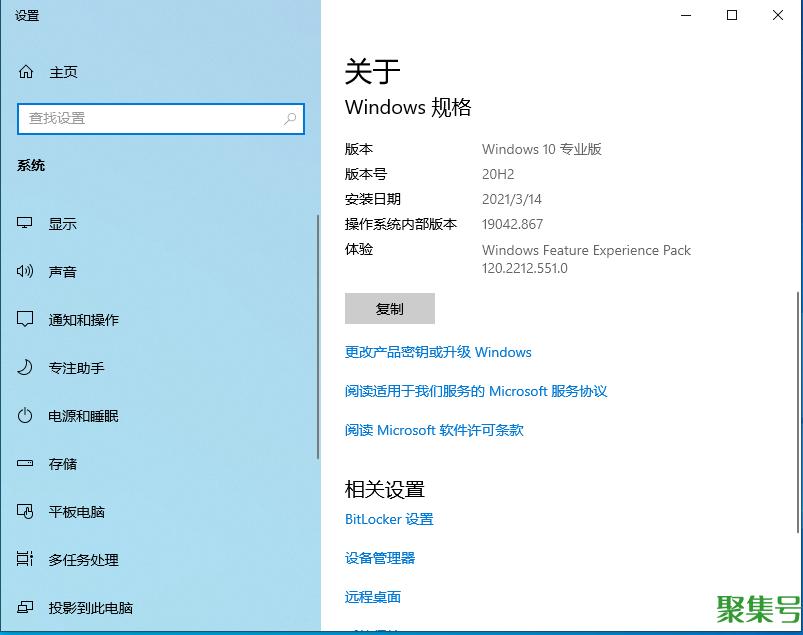Open the 显示 display monitor icon

coord(26,224)
